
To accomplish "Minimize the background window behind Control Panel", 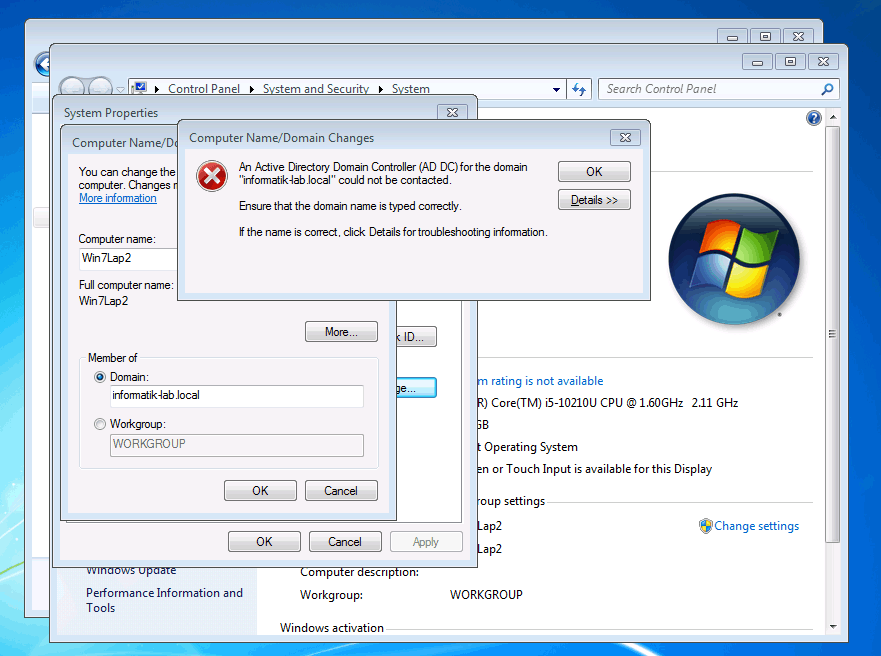I will pyautogui.click(x=732, y=37).
